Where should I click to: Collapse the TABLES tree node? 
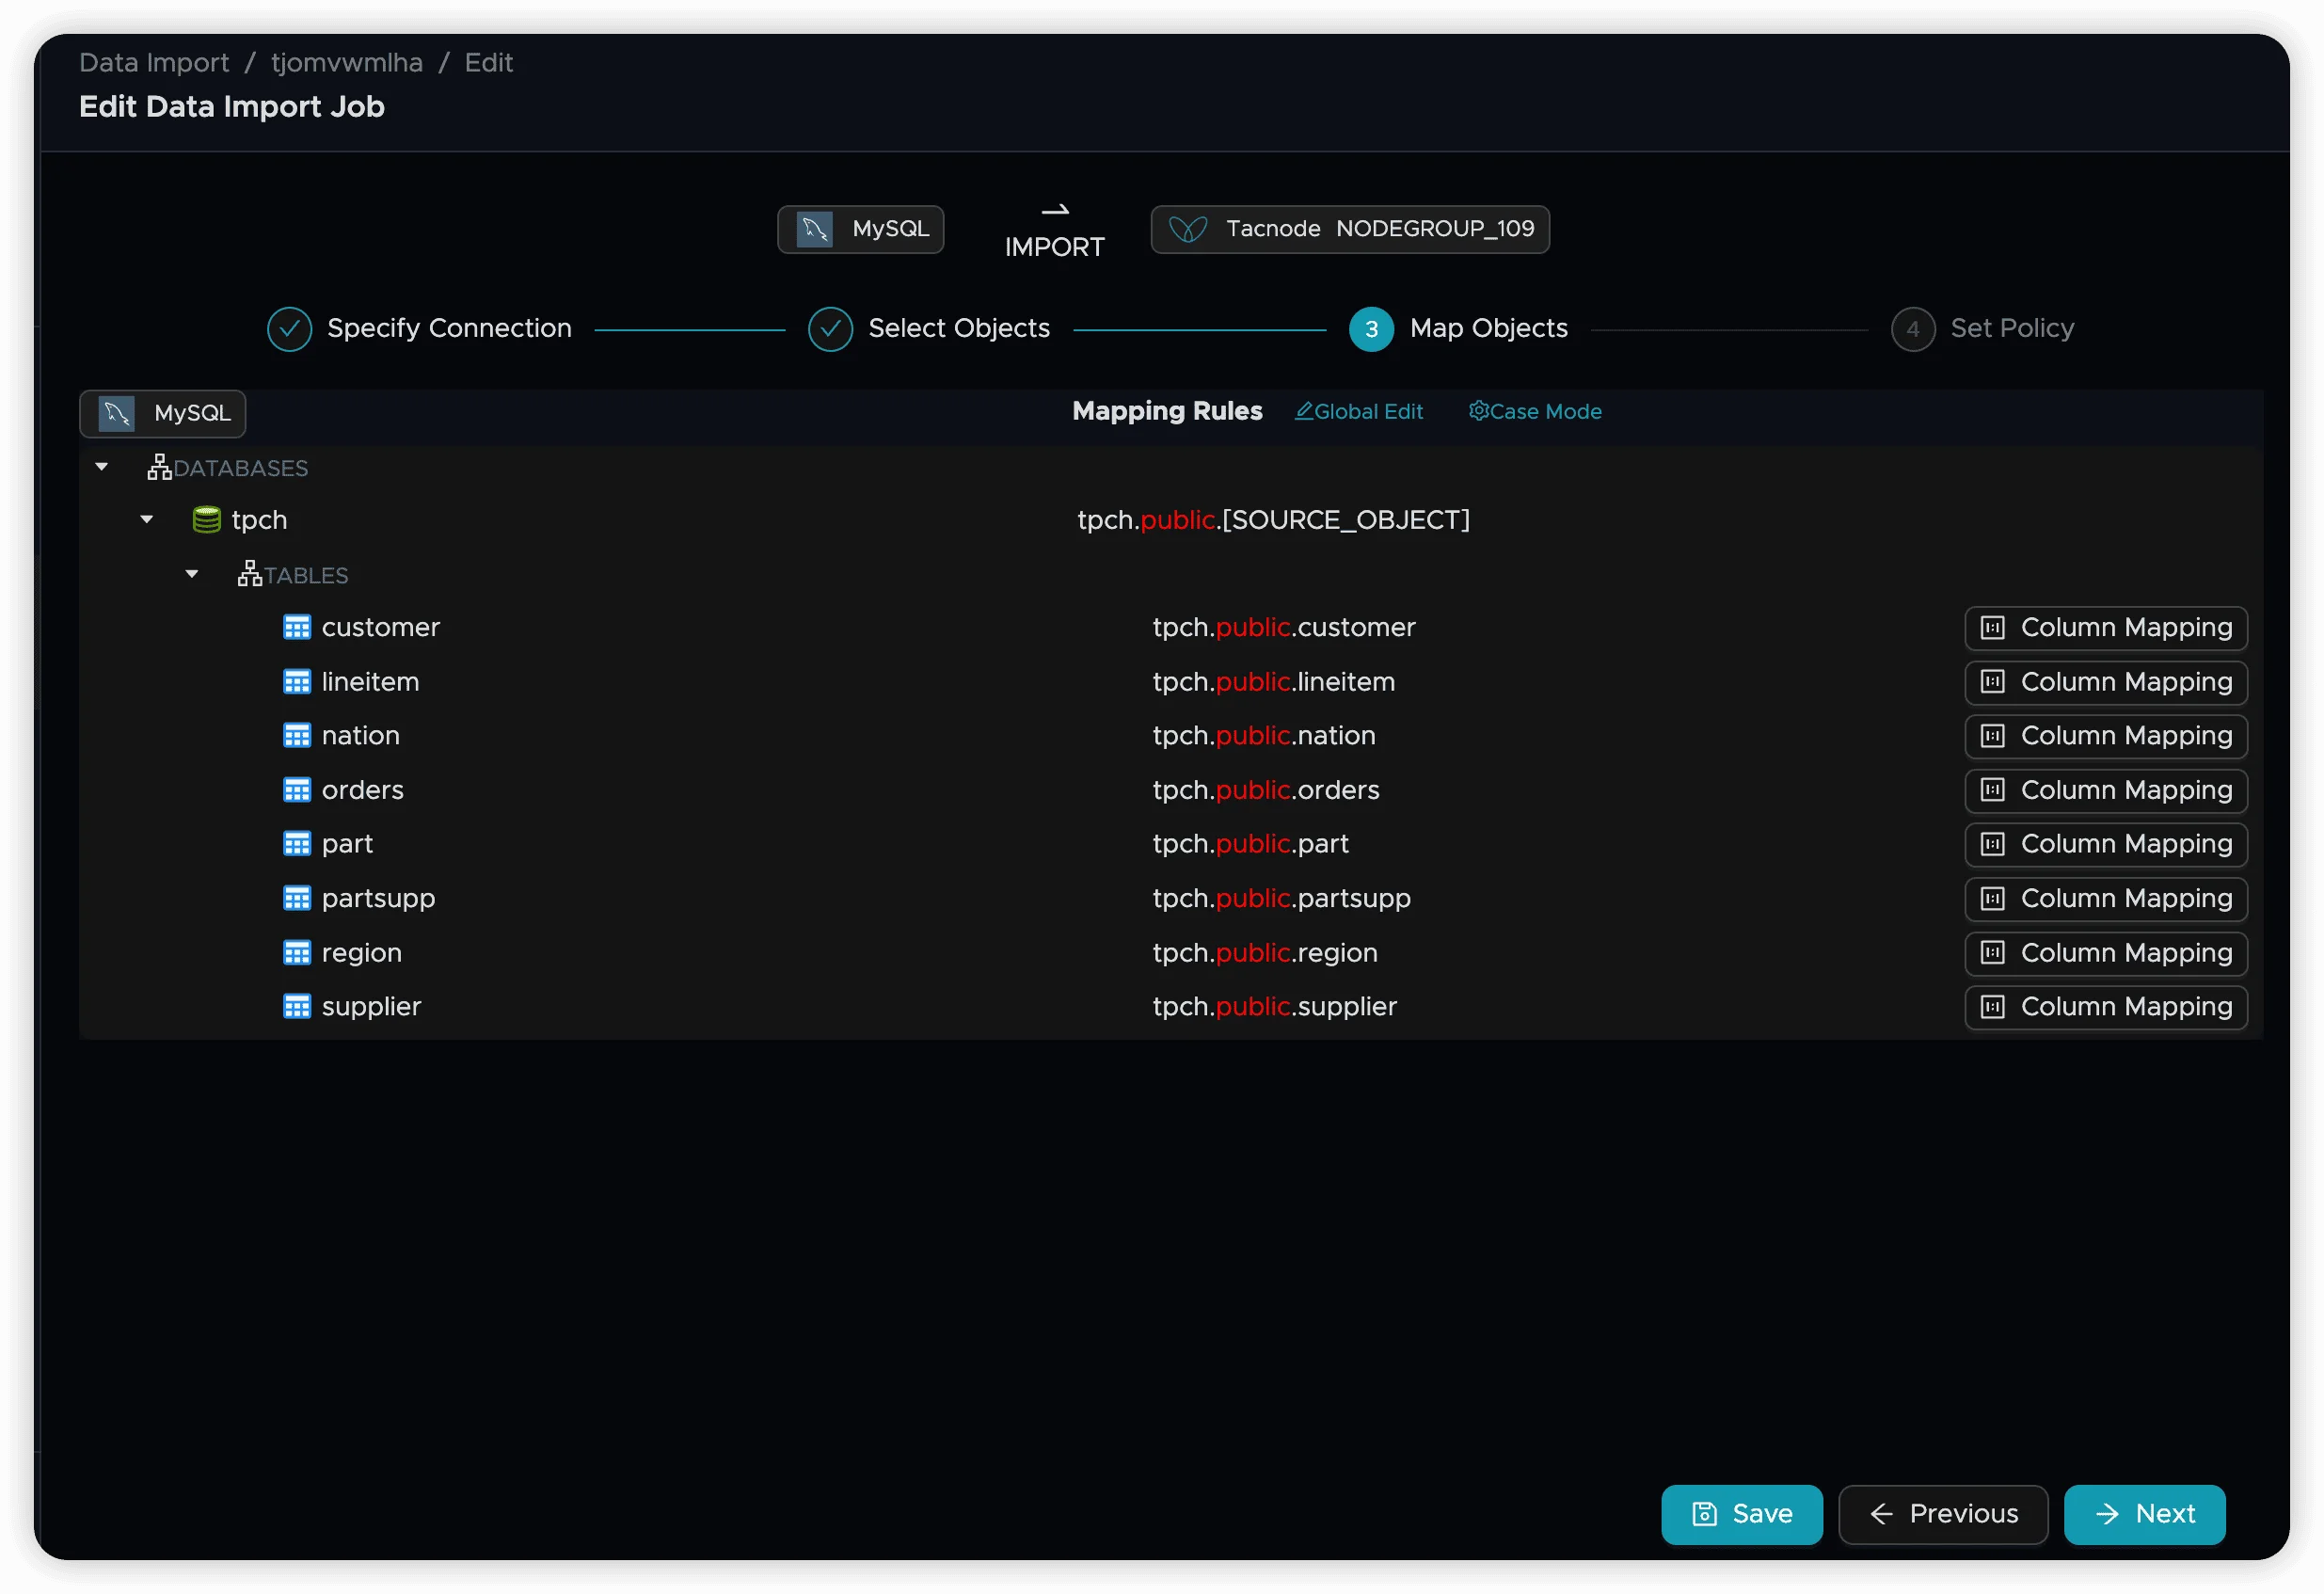tap(192, 574)
